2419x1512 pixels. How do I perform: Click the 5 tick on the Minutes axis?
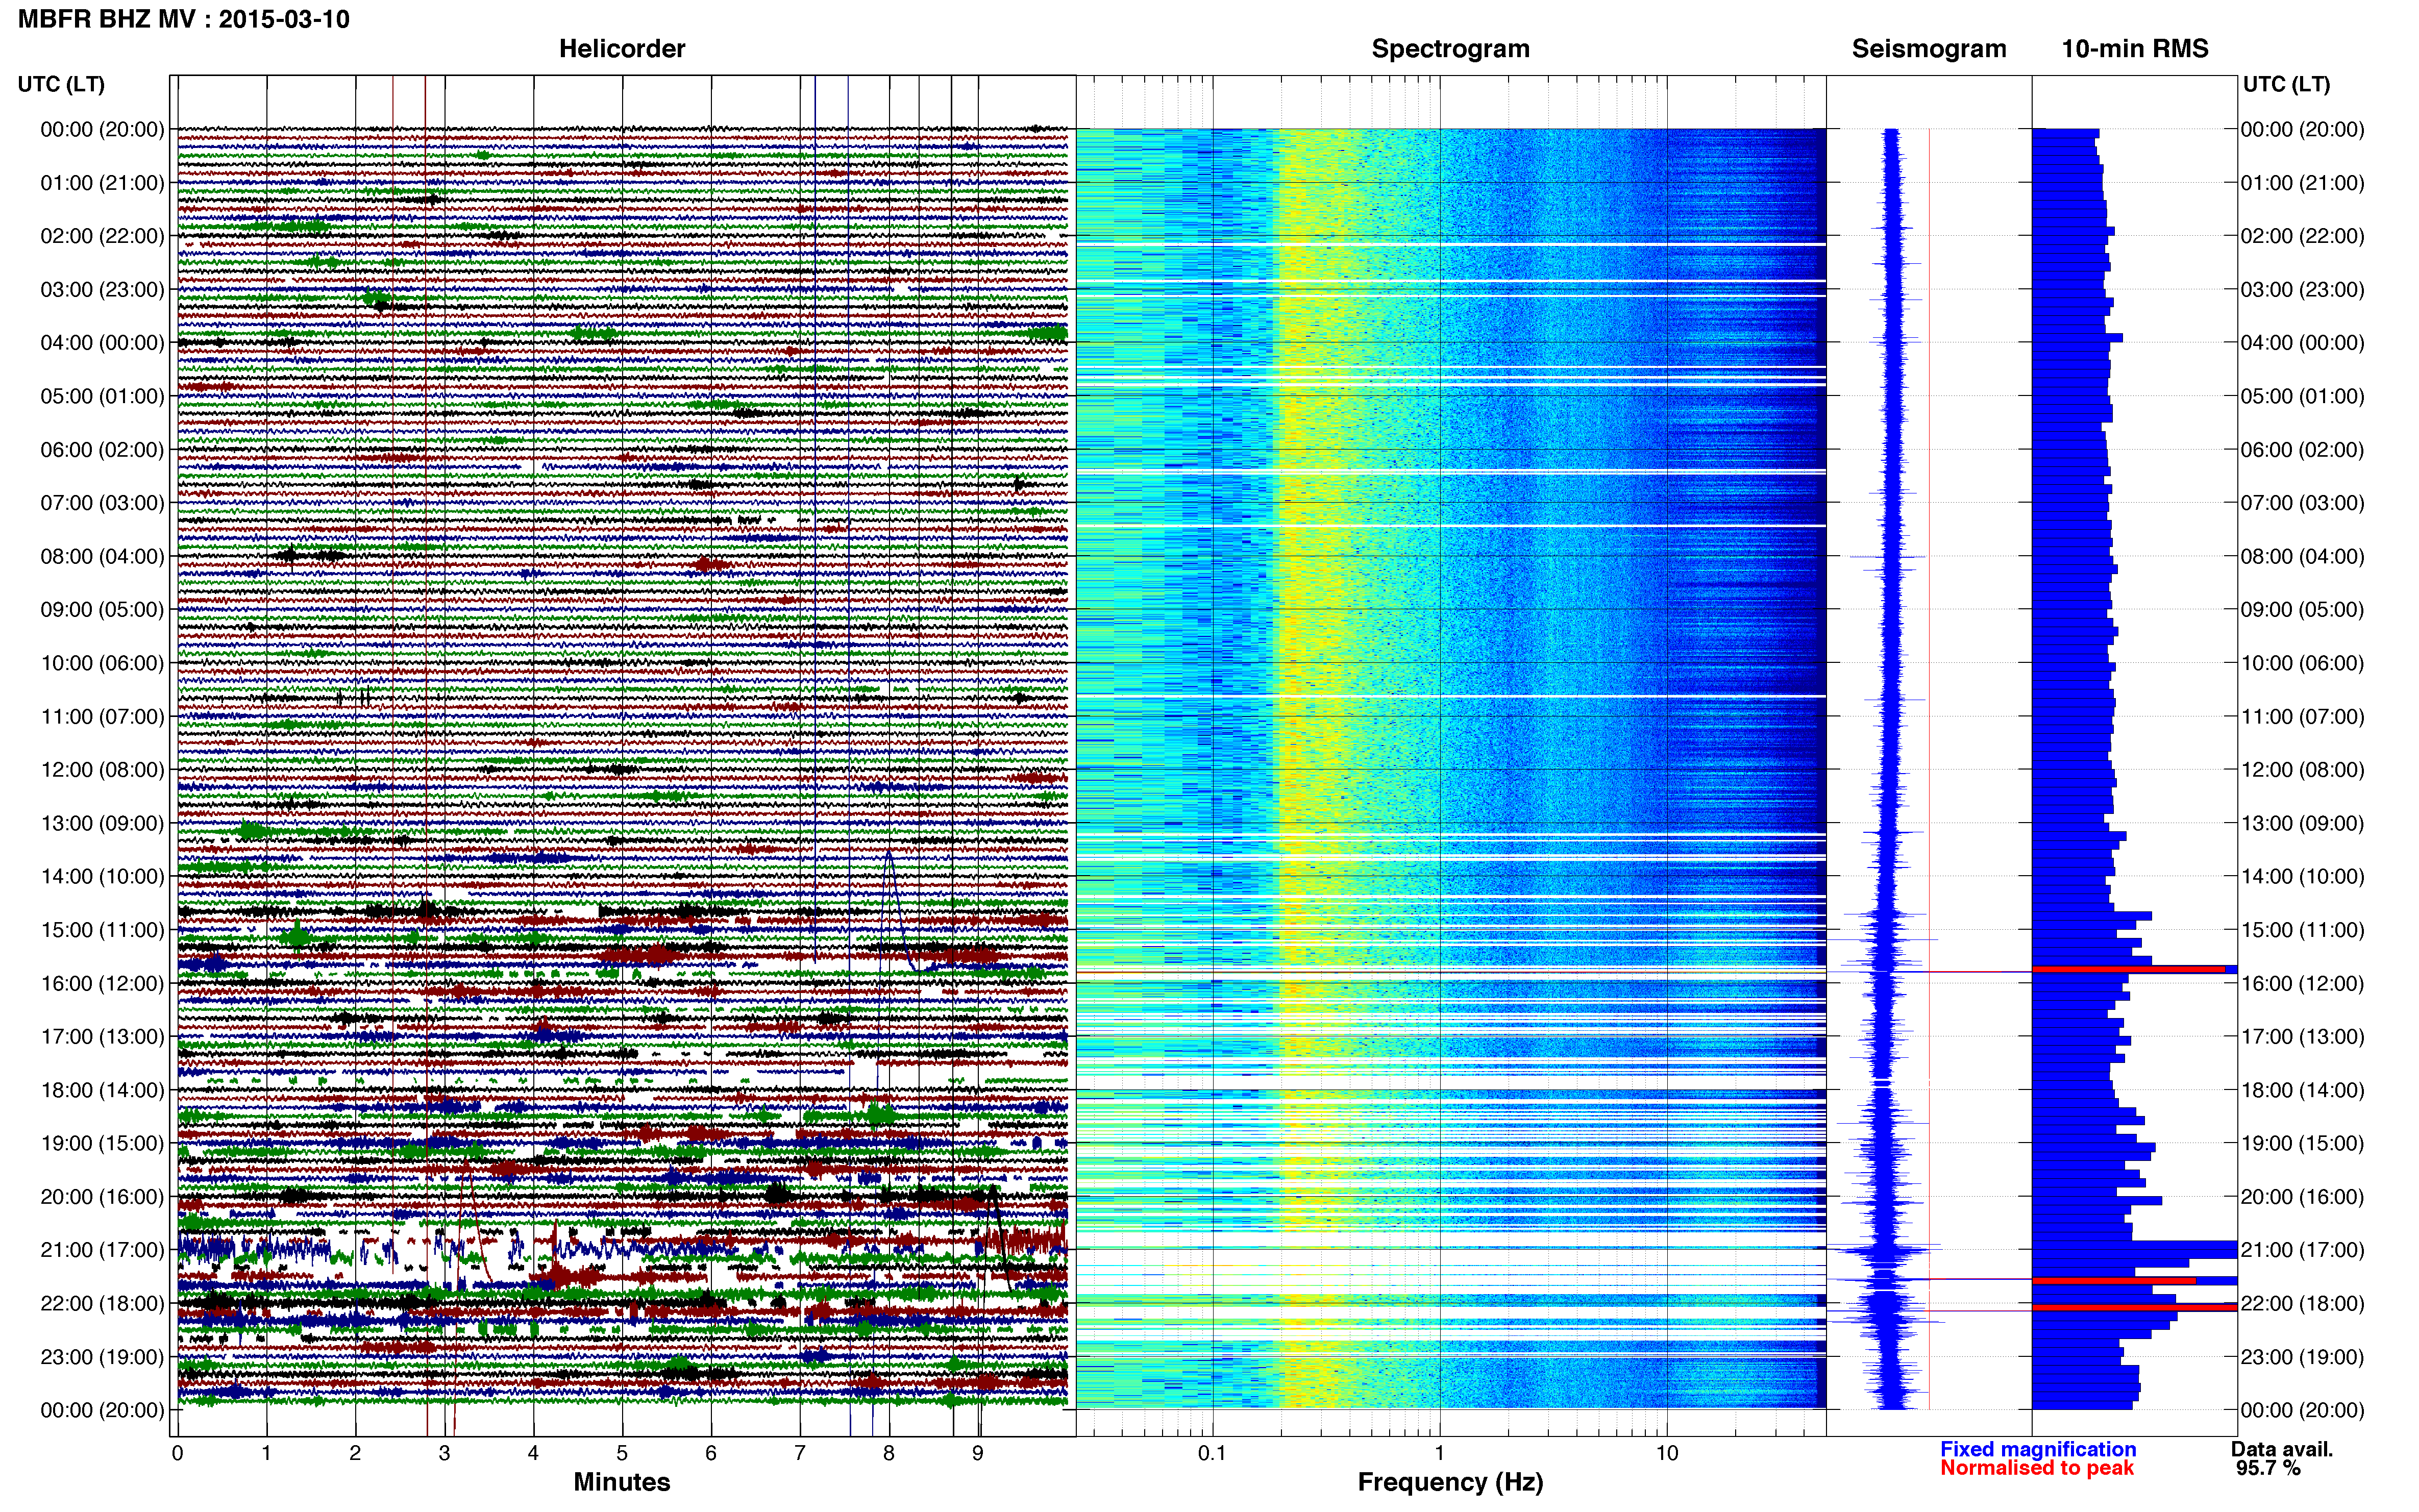[x=622, y=1454]
